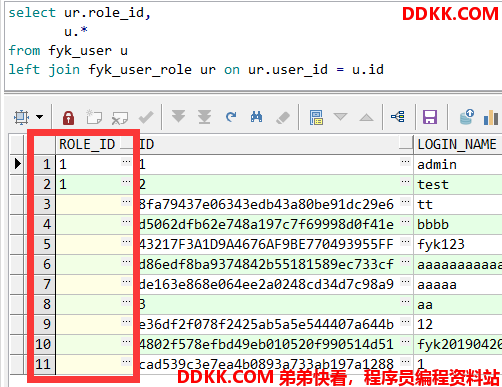This screenshot has width=502, height=387.
Task: Click the delete record icon
Action: [x=120, y=118]
